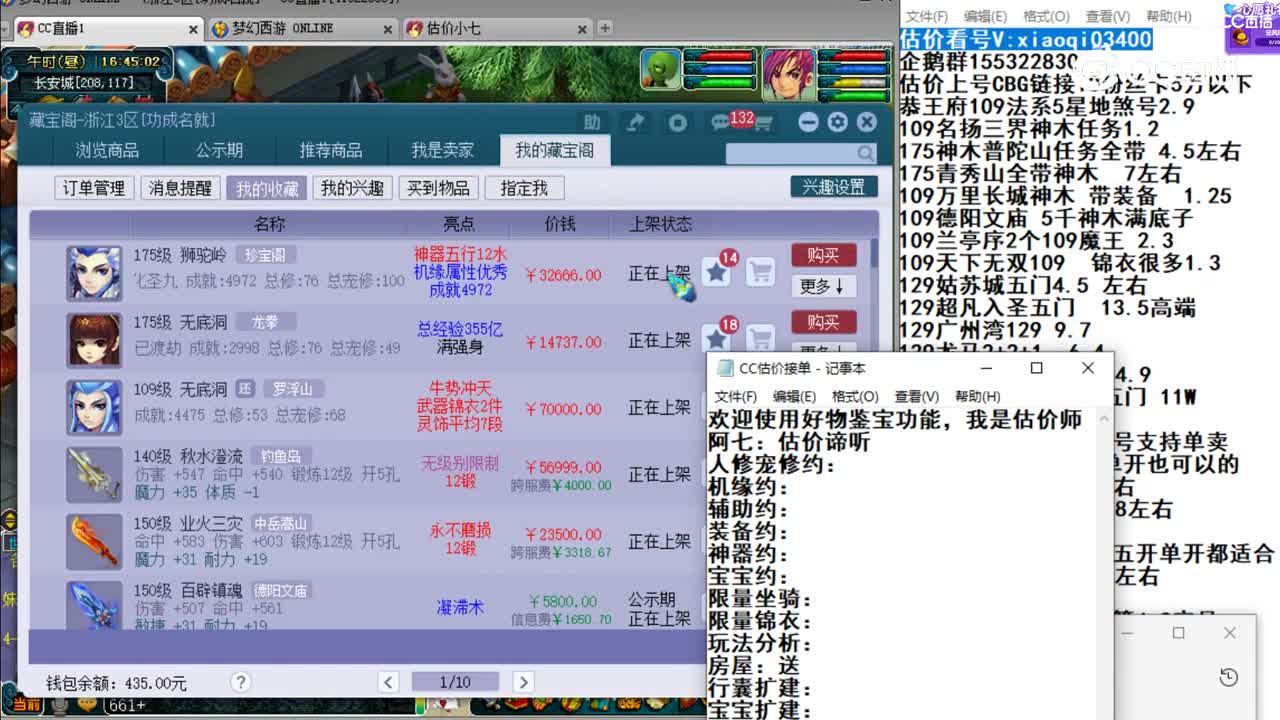Click the 兴趣设置 button
Image resolution: width=1280 pixels, height=720 pixels.
[x=834, y=187]
